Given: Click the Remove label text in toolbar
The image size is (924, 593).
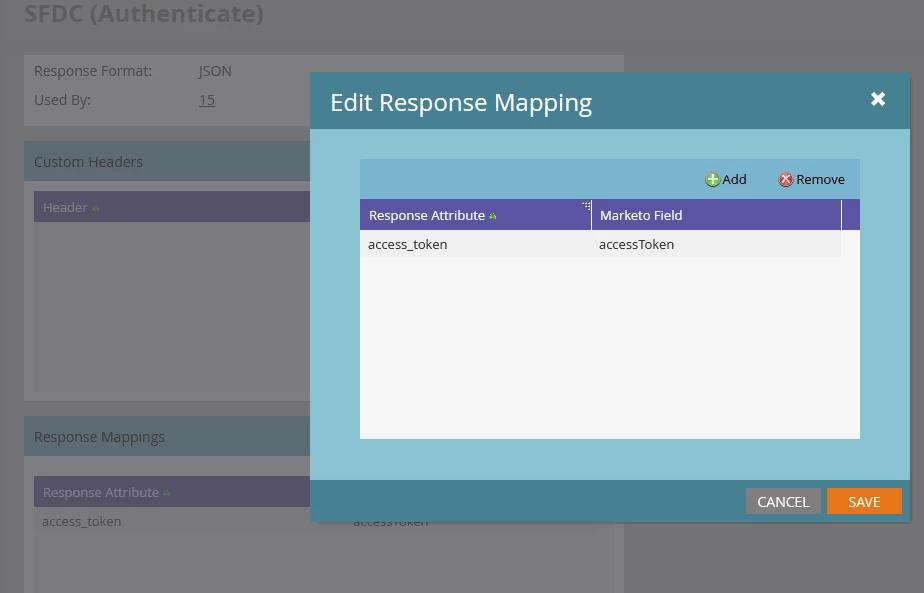Looking at the screenshot, I should [820, 180].
